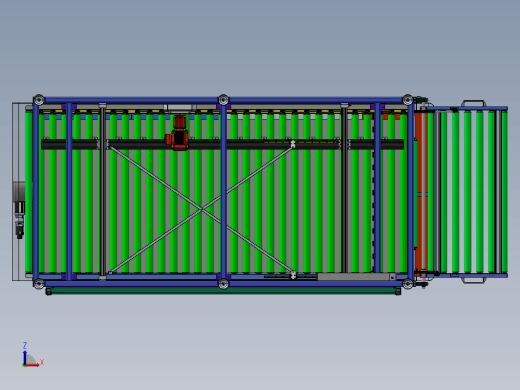Select the gray gear motor at conveyor's left end
This screenshot has width=520, height=390.
[x=19, y=209]
